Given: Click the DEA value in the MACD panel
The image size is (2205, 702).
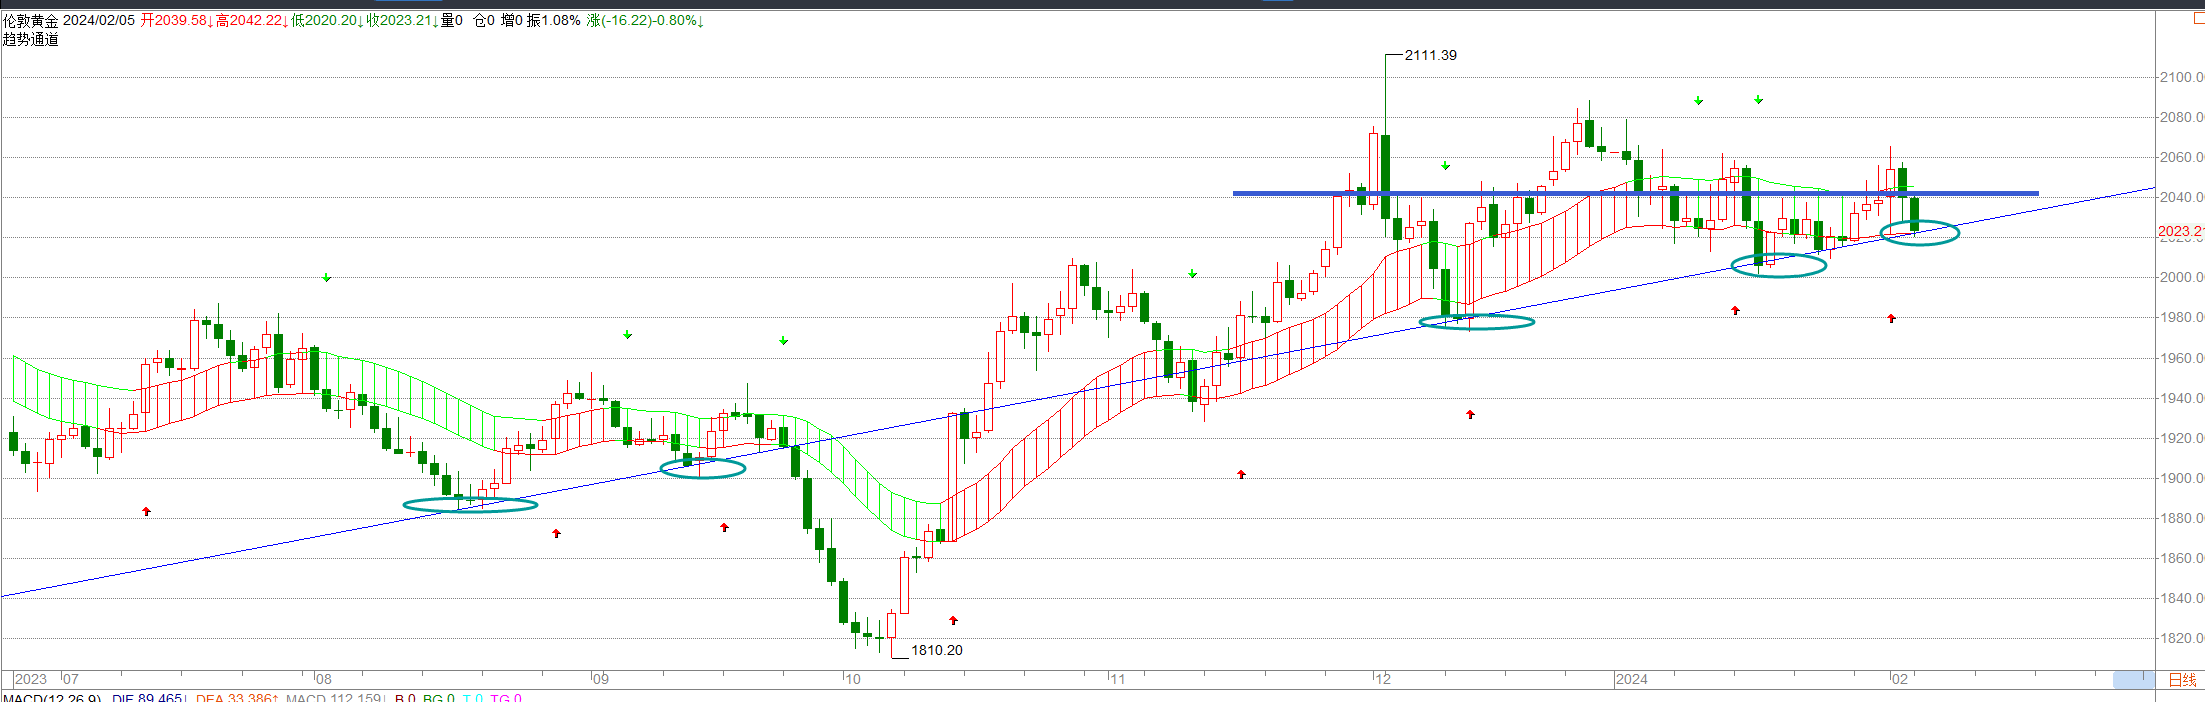Looking at the screenshot, I should pyautogui.click(x=237, y=698).
